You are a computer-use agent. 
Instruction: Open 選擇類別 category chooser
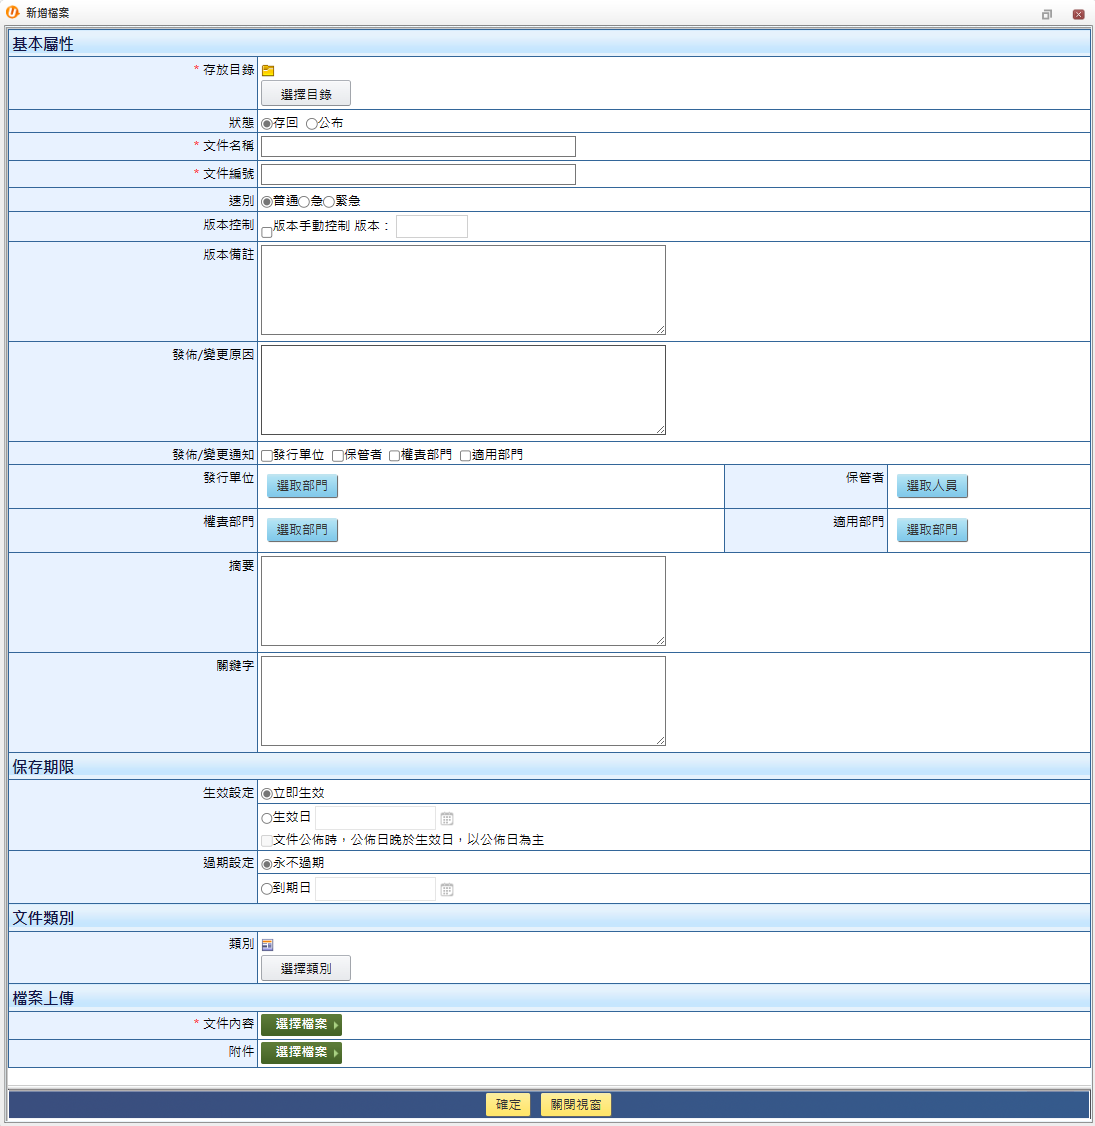tap(306, 968)
